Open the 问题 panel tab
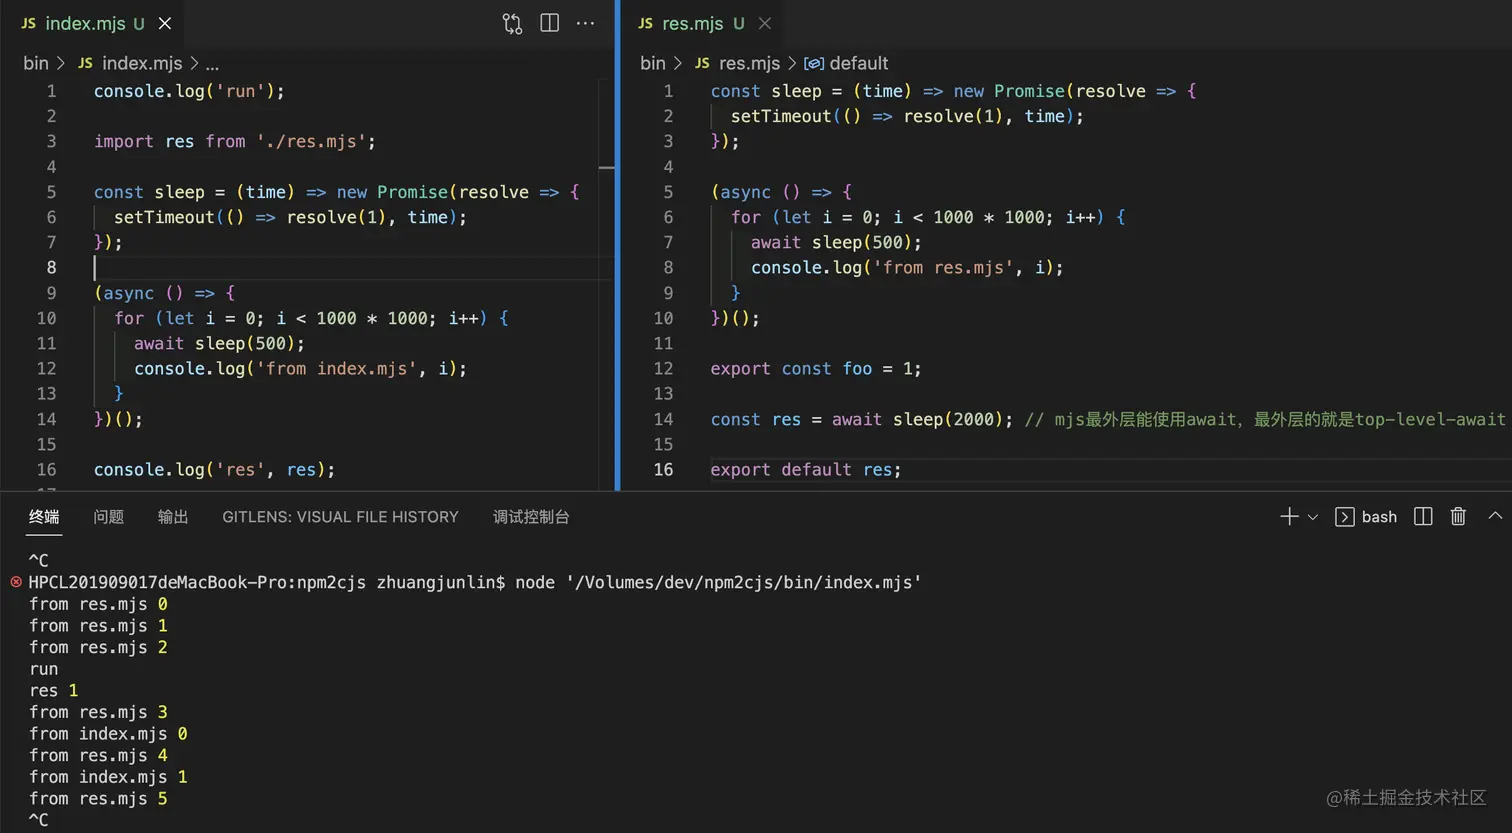1512x833 pixels. tap(109, 517)
